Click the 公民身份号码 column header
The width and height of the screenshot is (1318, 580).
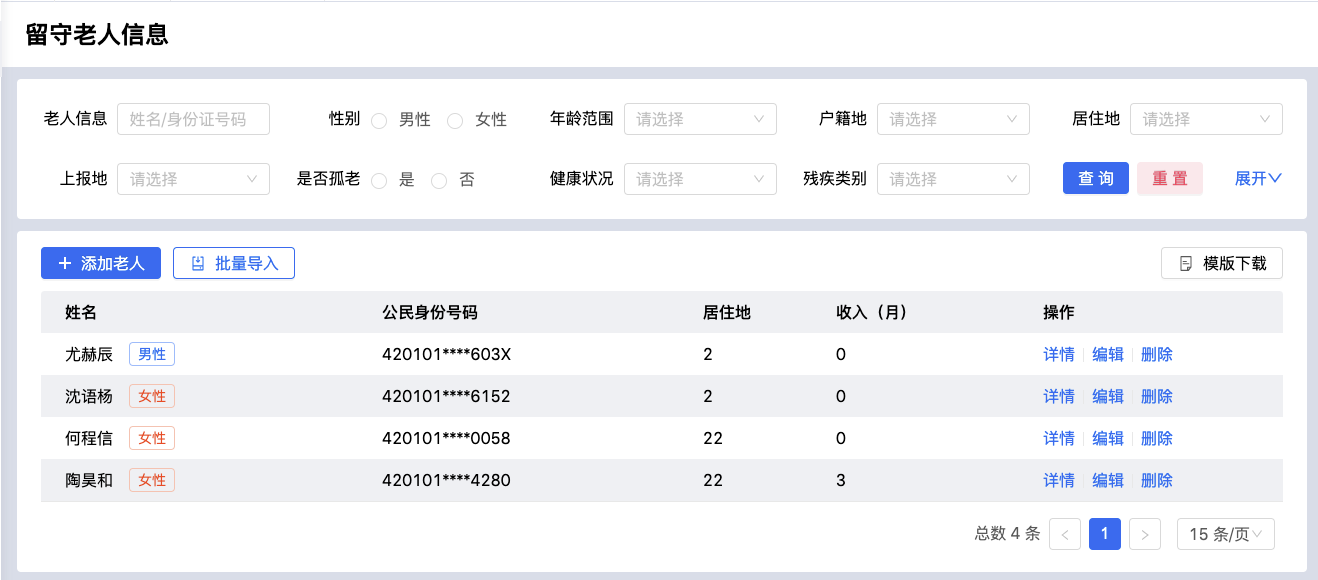[430, 312]
